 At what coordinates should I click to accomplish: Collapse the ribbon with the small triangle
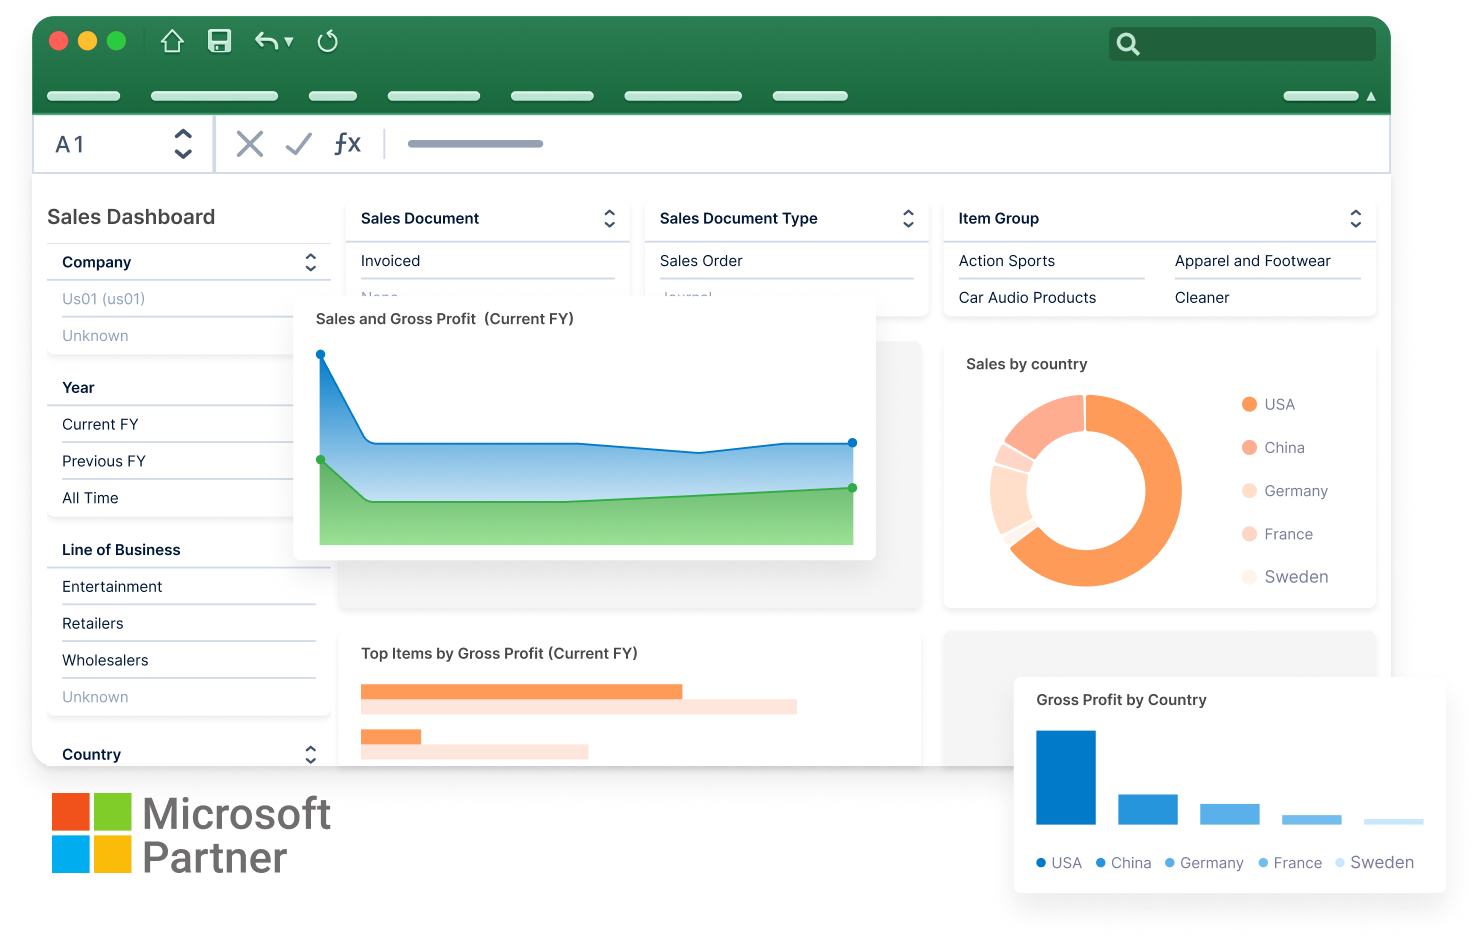1371,96
